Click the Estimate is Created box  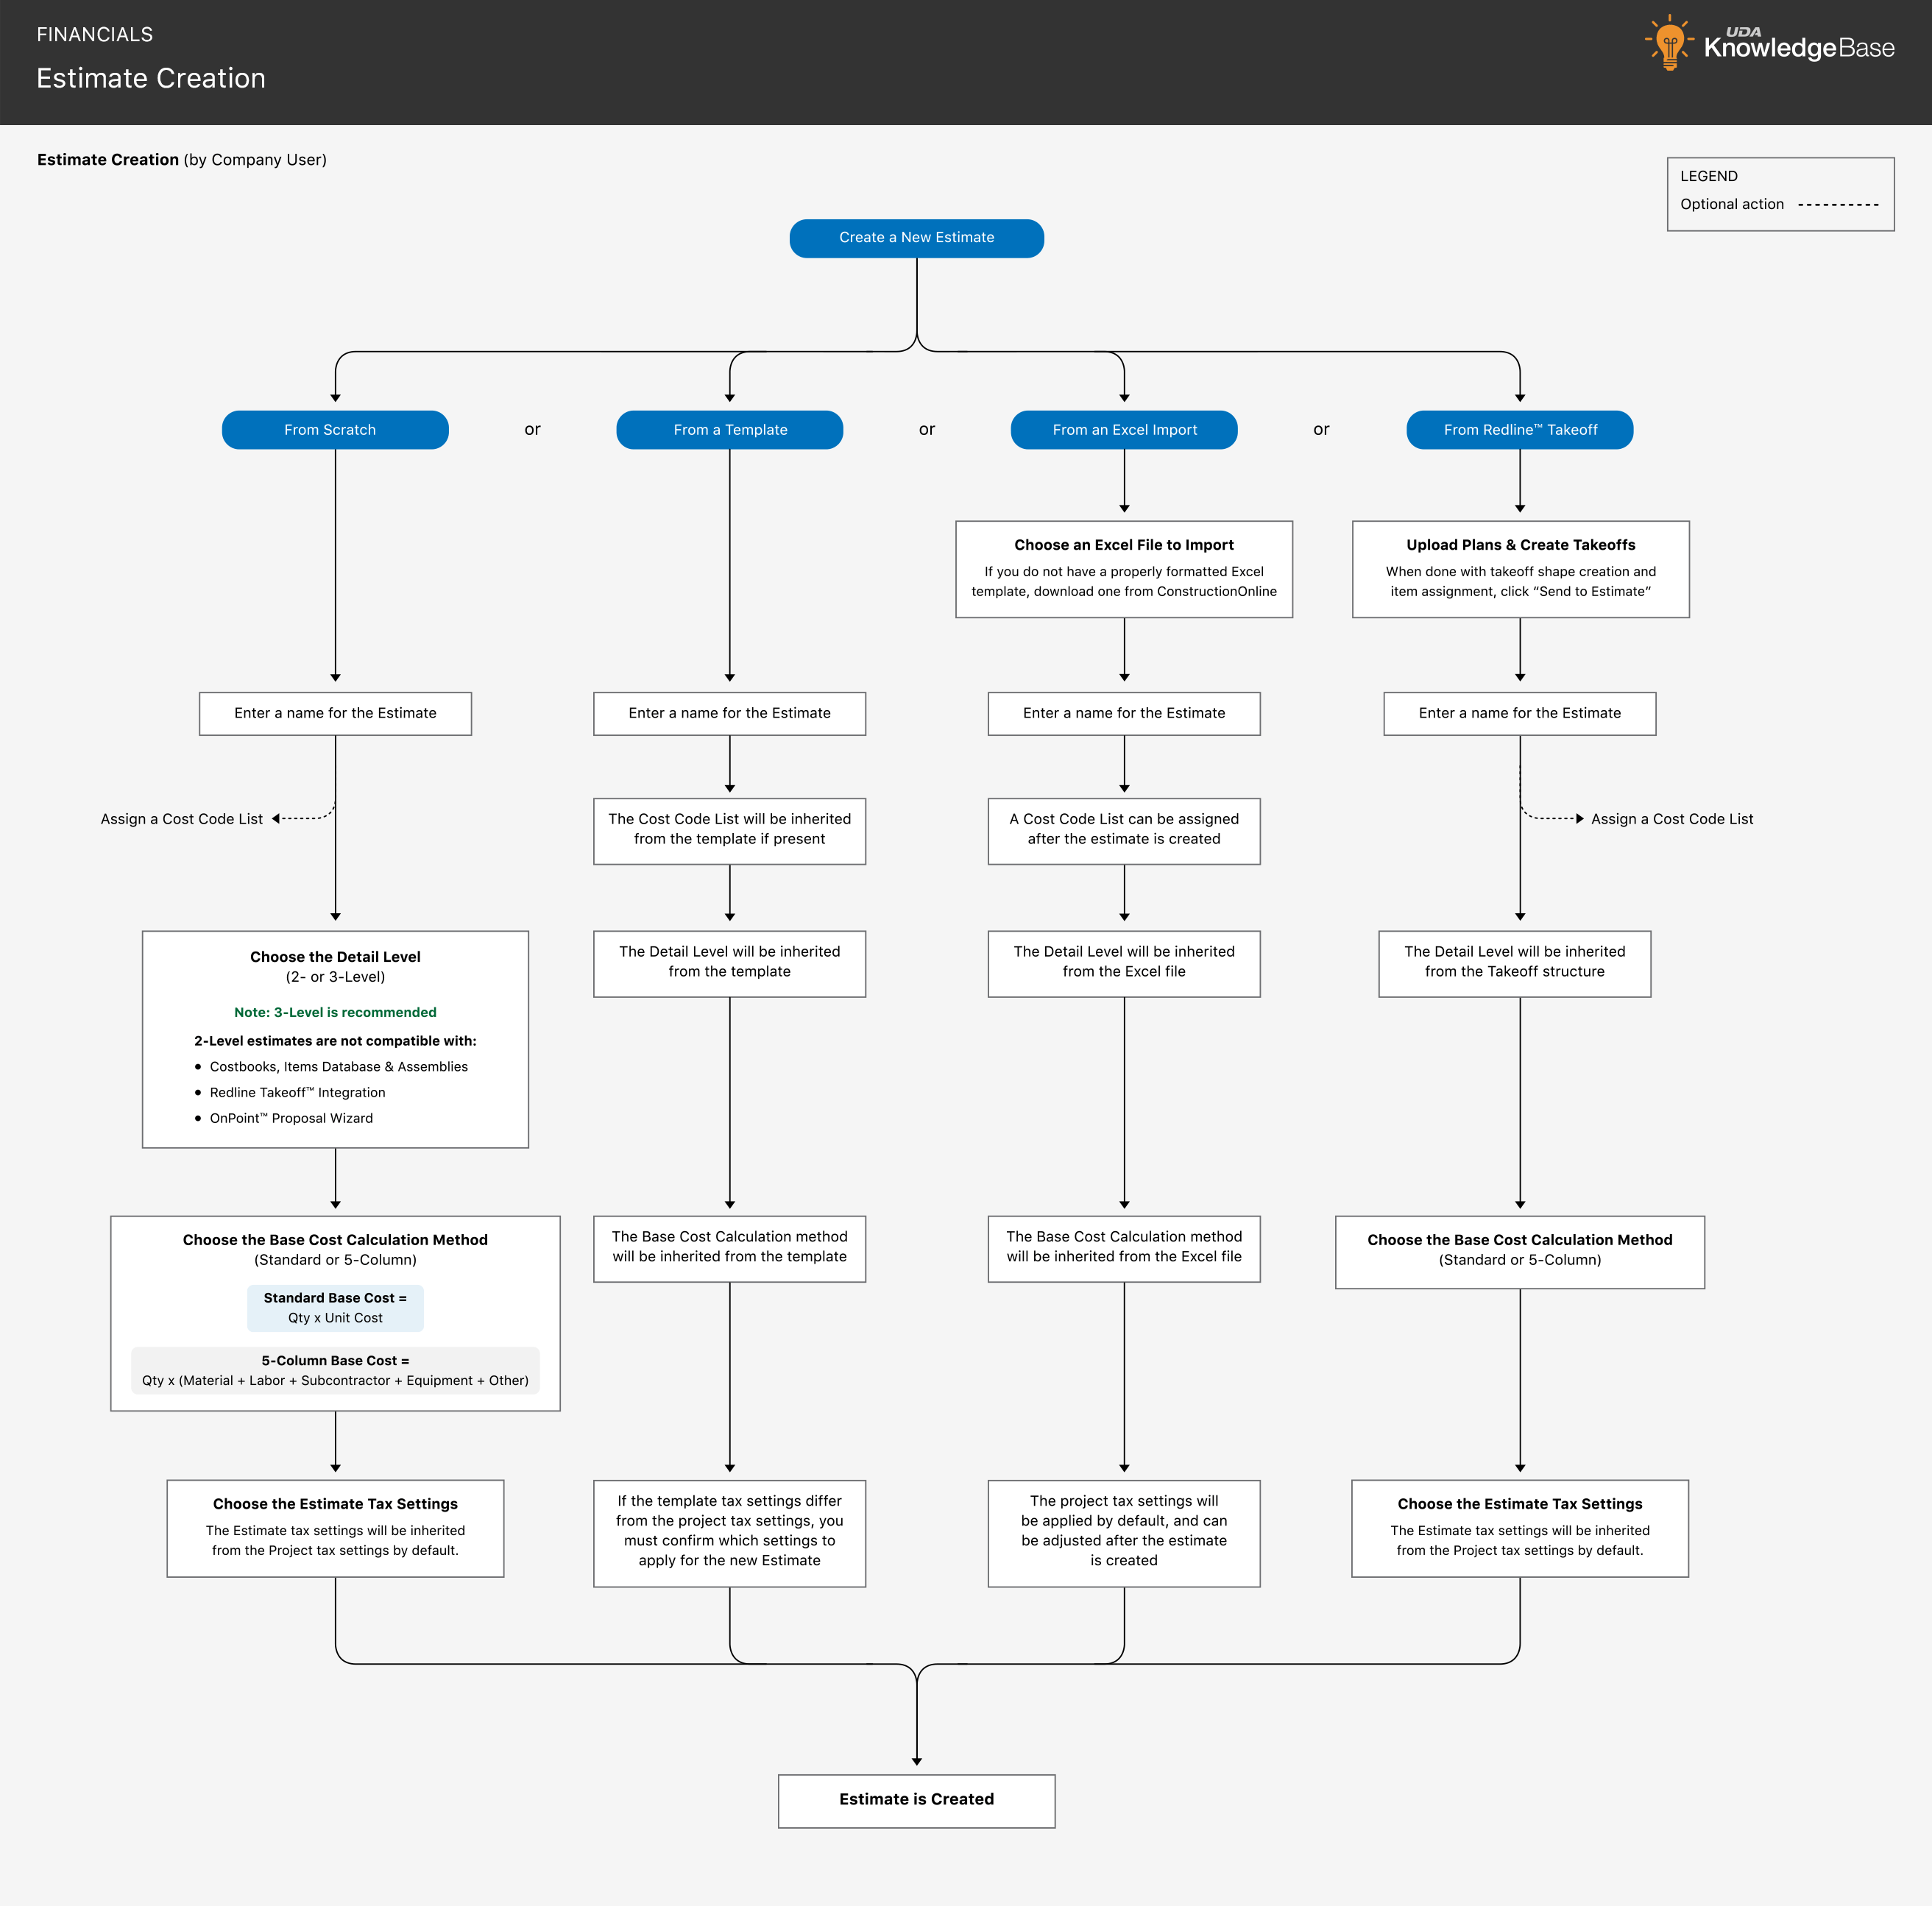tap(916, 1800)
